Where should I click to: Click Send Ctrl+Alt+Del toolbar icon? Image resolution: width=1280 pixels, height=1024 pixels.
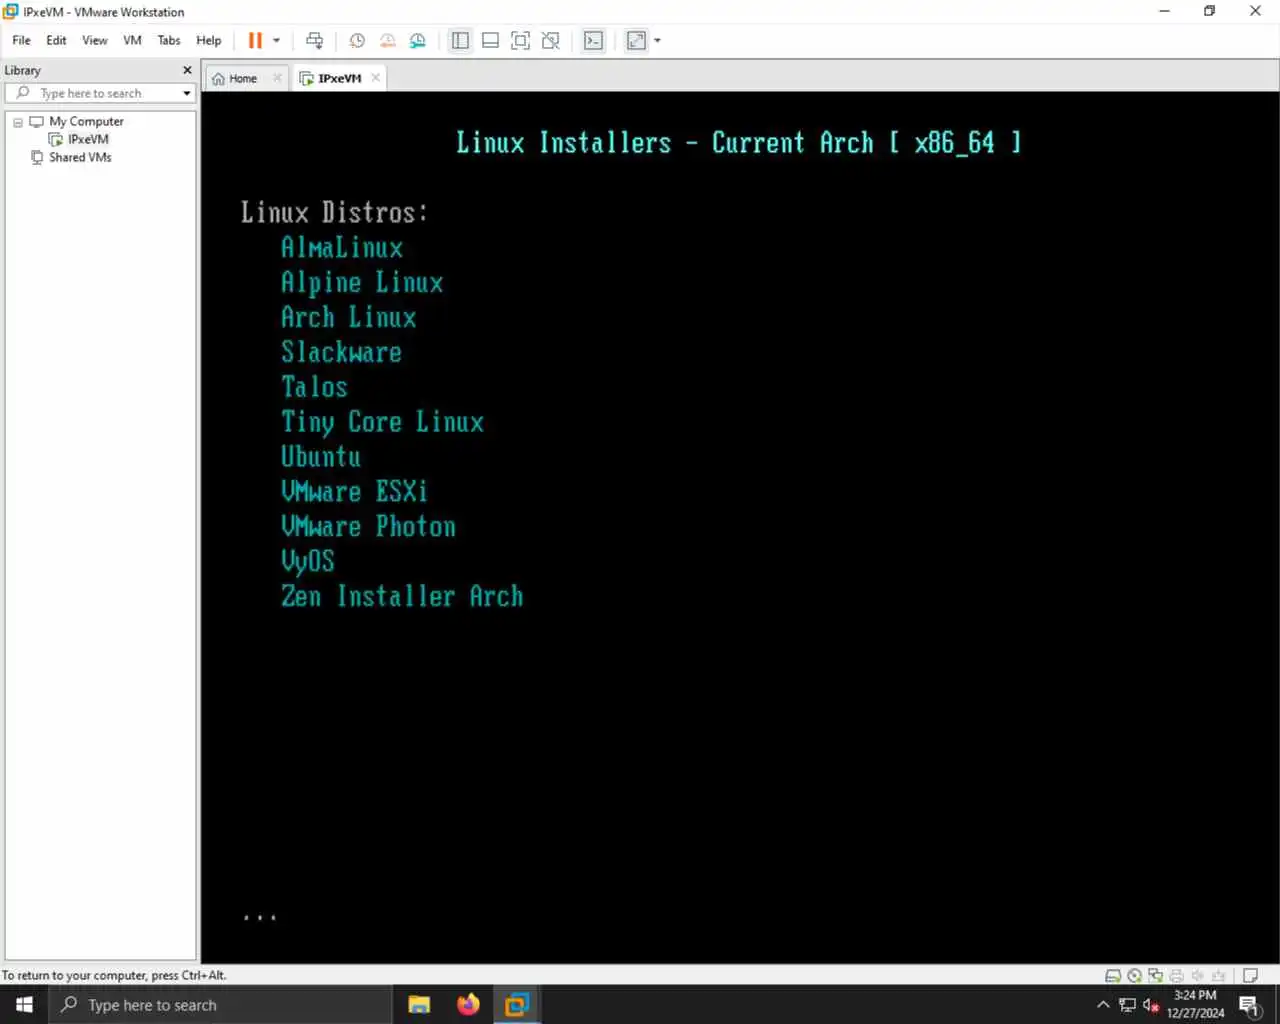coord(314,40)
